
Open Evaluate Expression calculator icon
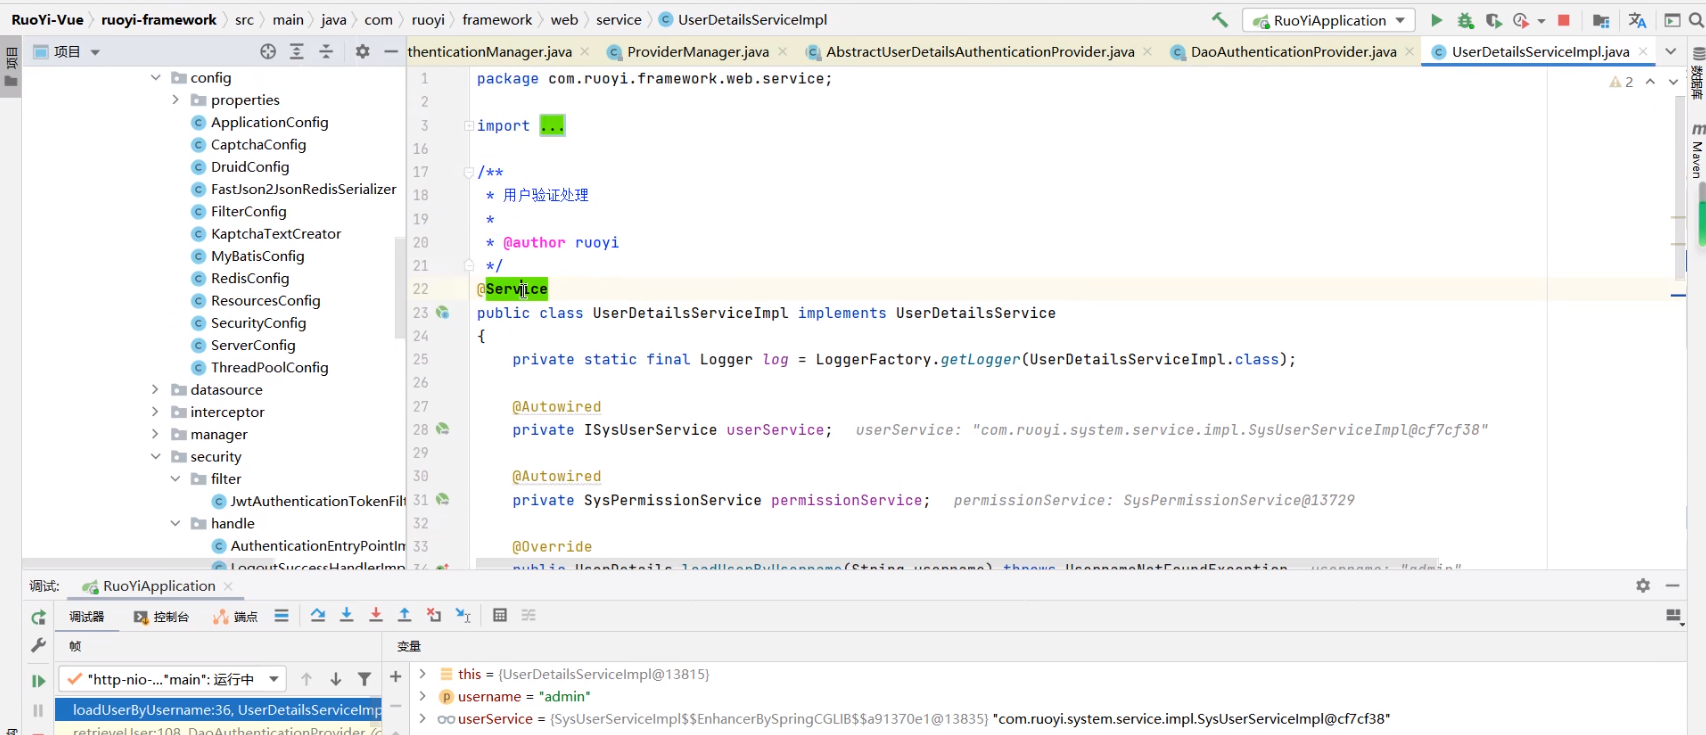pyautogui.click(x=500, y=616)
